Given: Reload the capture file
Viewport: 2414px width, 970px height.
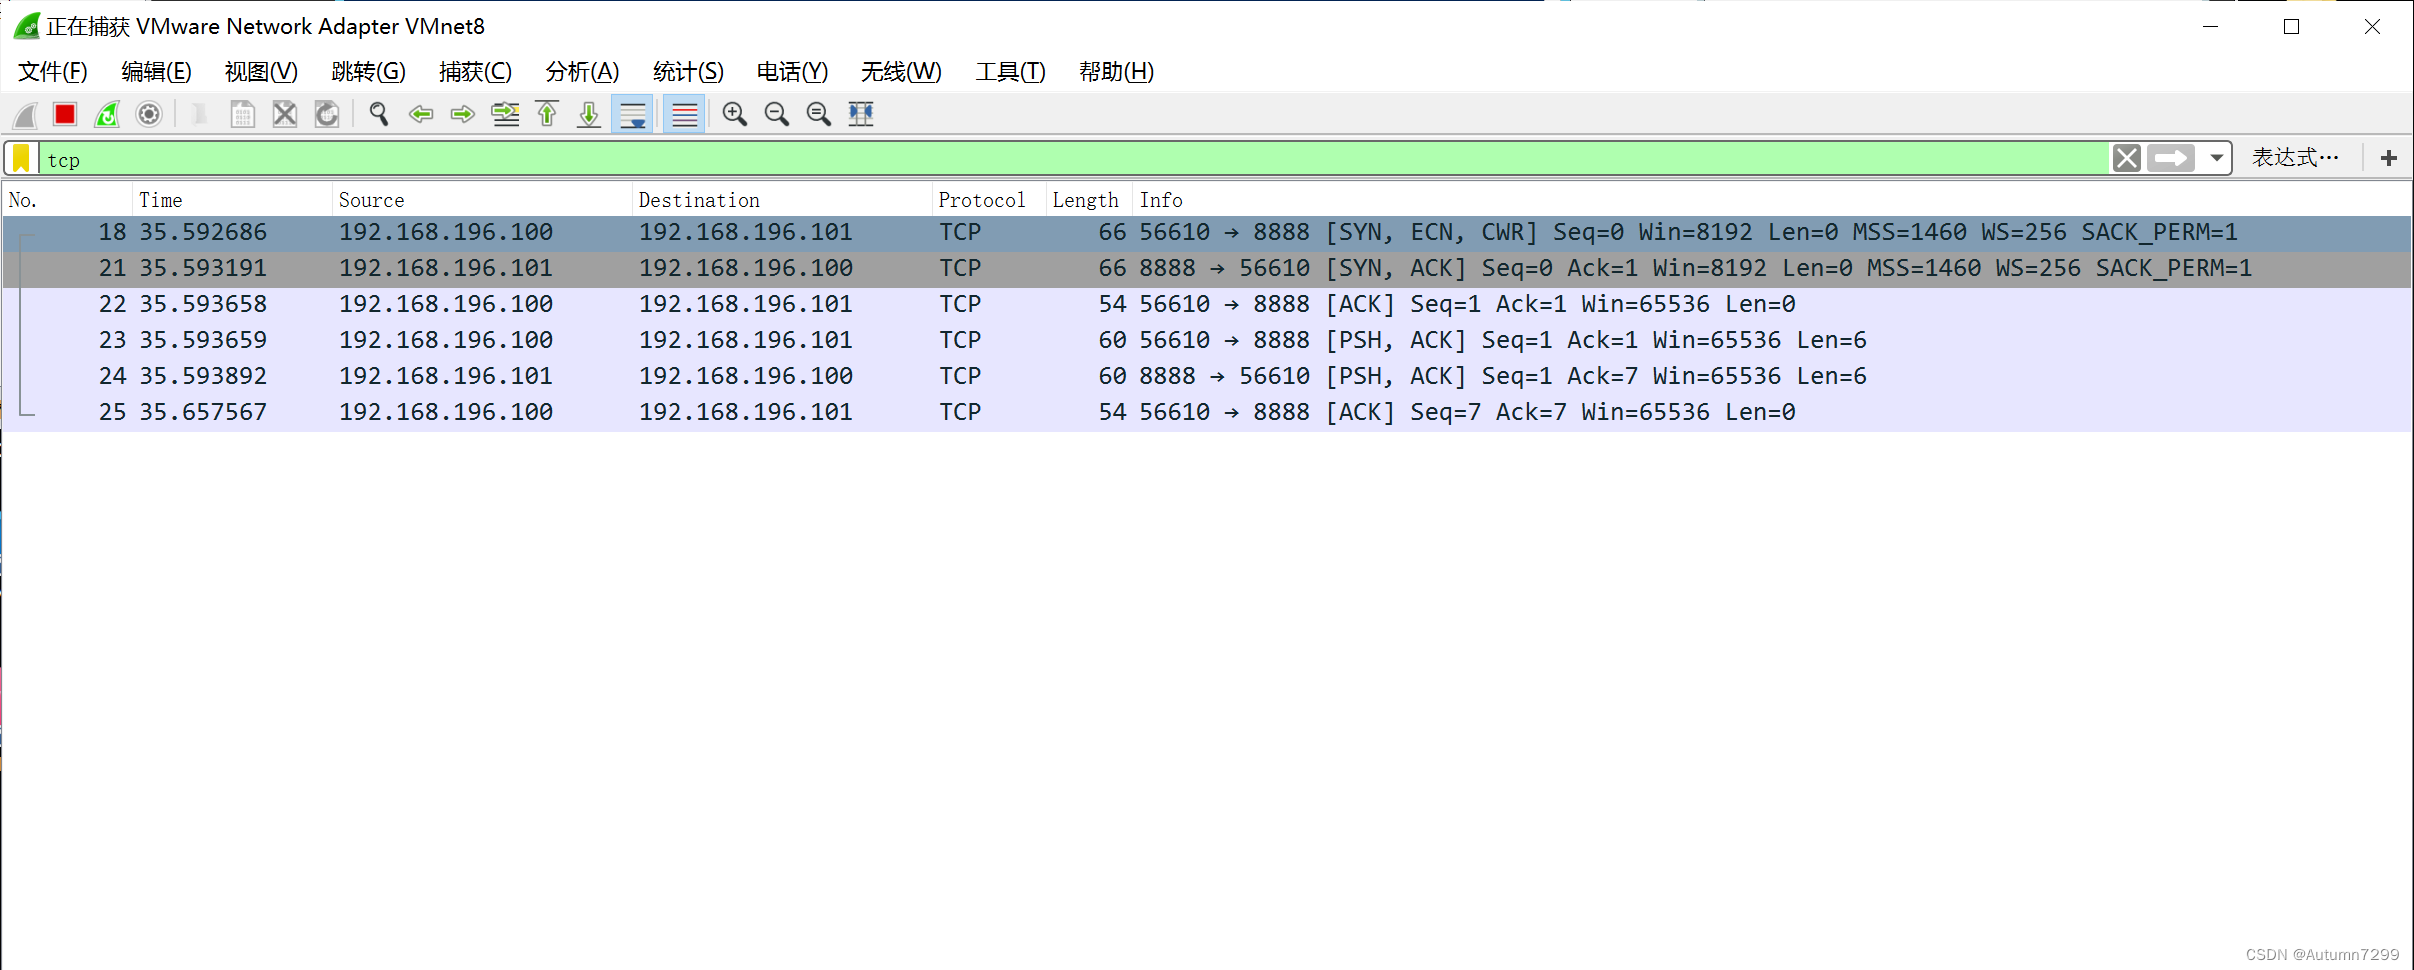Looking at the screenshot, I should point(327,115).
